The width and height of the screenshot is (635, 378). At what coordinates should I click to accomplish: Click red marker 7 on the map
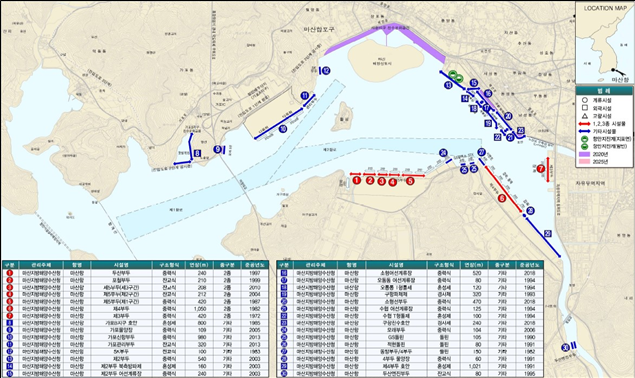click(x=540, y=169)
